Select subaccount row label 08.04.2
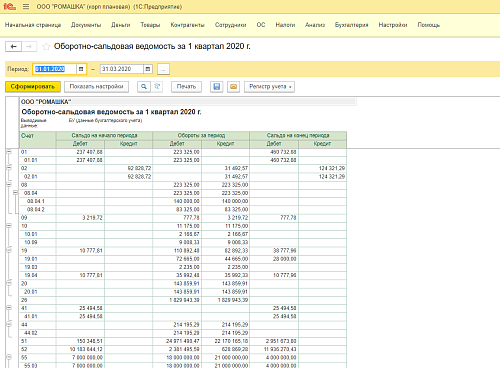 (x=35, y=209)
